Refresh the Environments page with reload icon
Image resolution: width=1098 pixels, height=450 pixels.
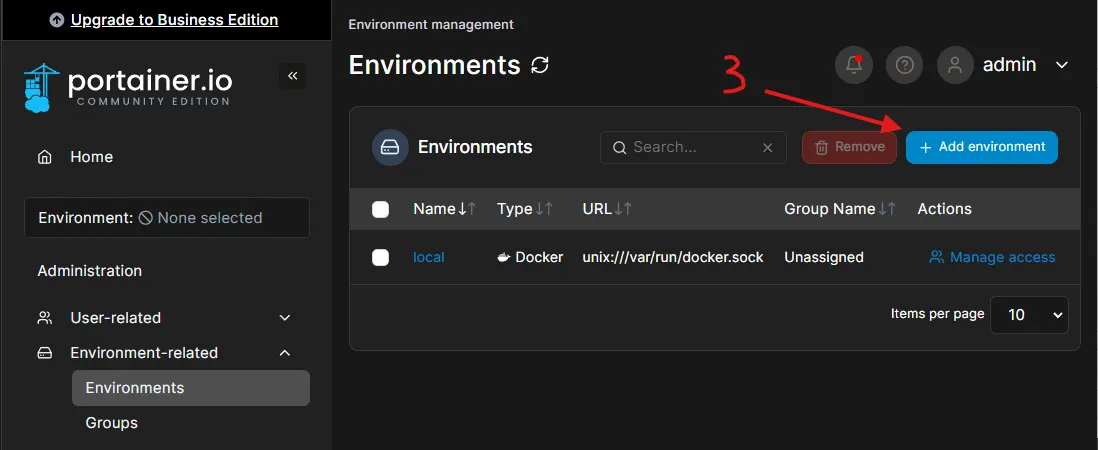pos(540,66)
